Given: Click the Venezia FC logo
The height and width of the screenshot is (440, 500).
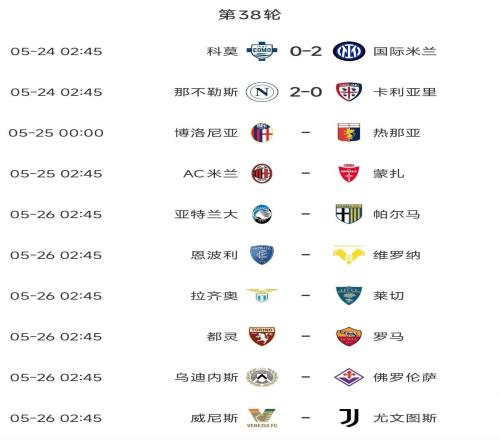Looking at the screenshot, I should (262, 418).
